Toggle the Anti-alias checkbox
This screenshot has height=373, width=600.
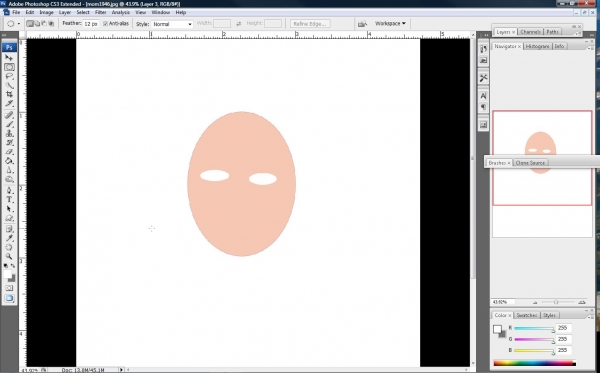[106, 24]
